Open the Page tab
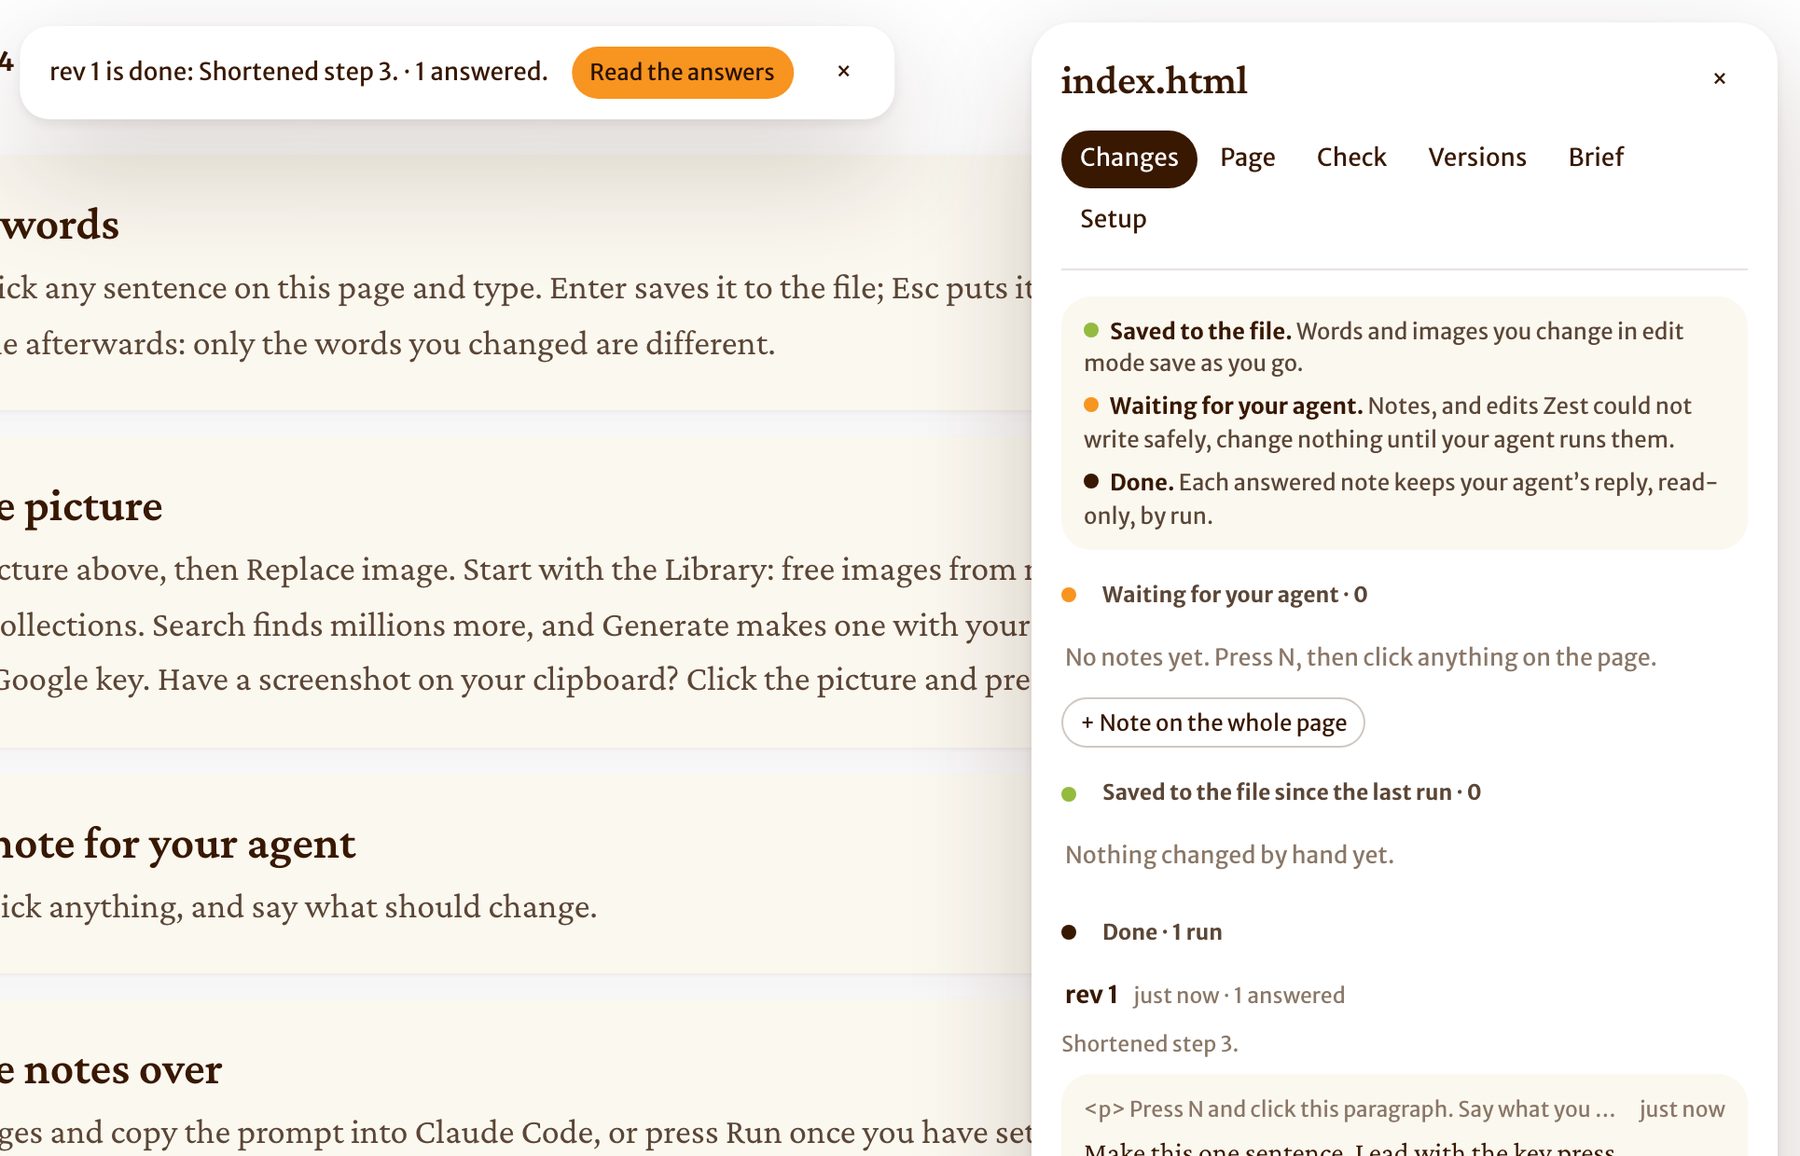The width and height of the screenshot is (1800, 1156). 1248,158
